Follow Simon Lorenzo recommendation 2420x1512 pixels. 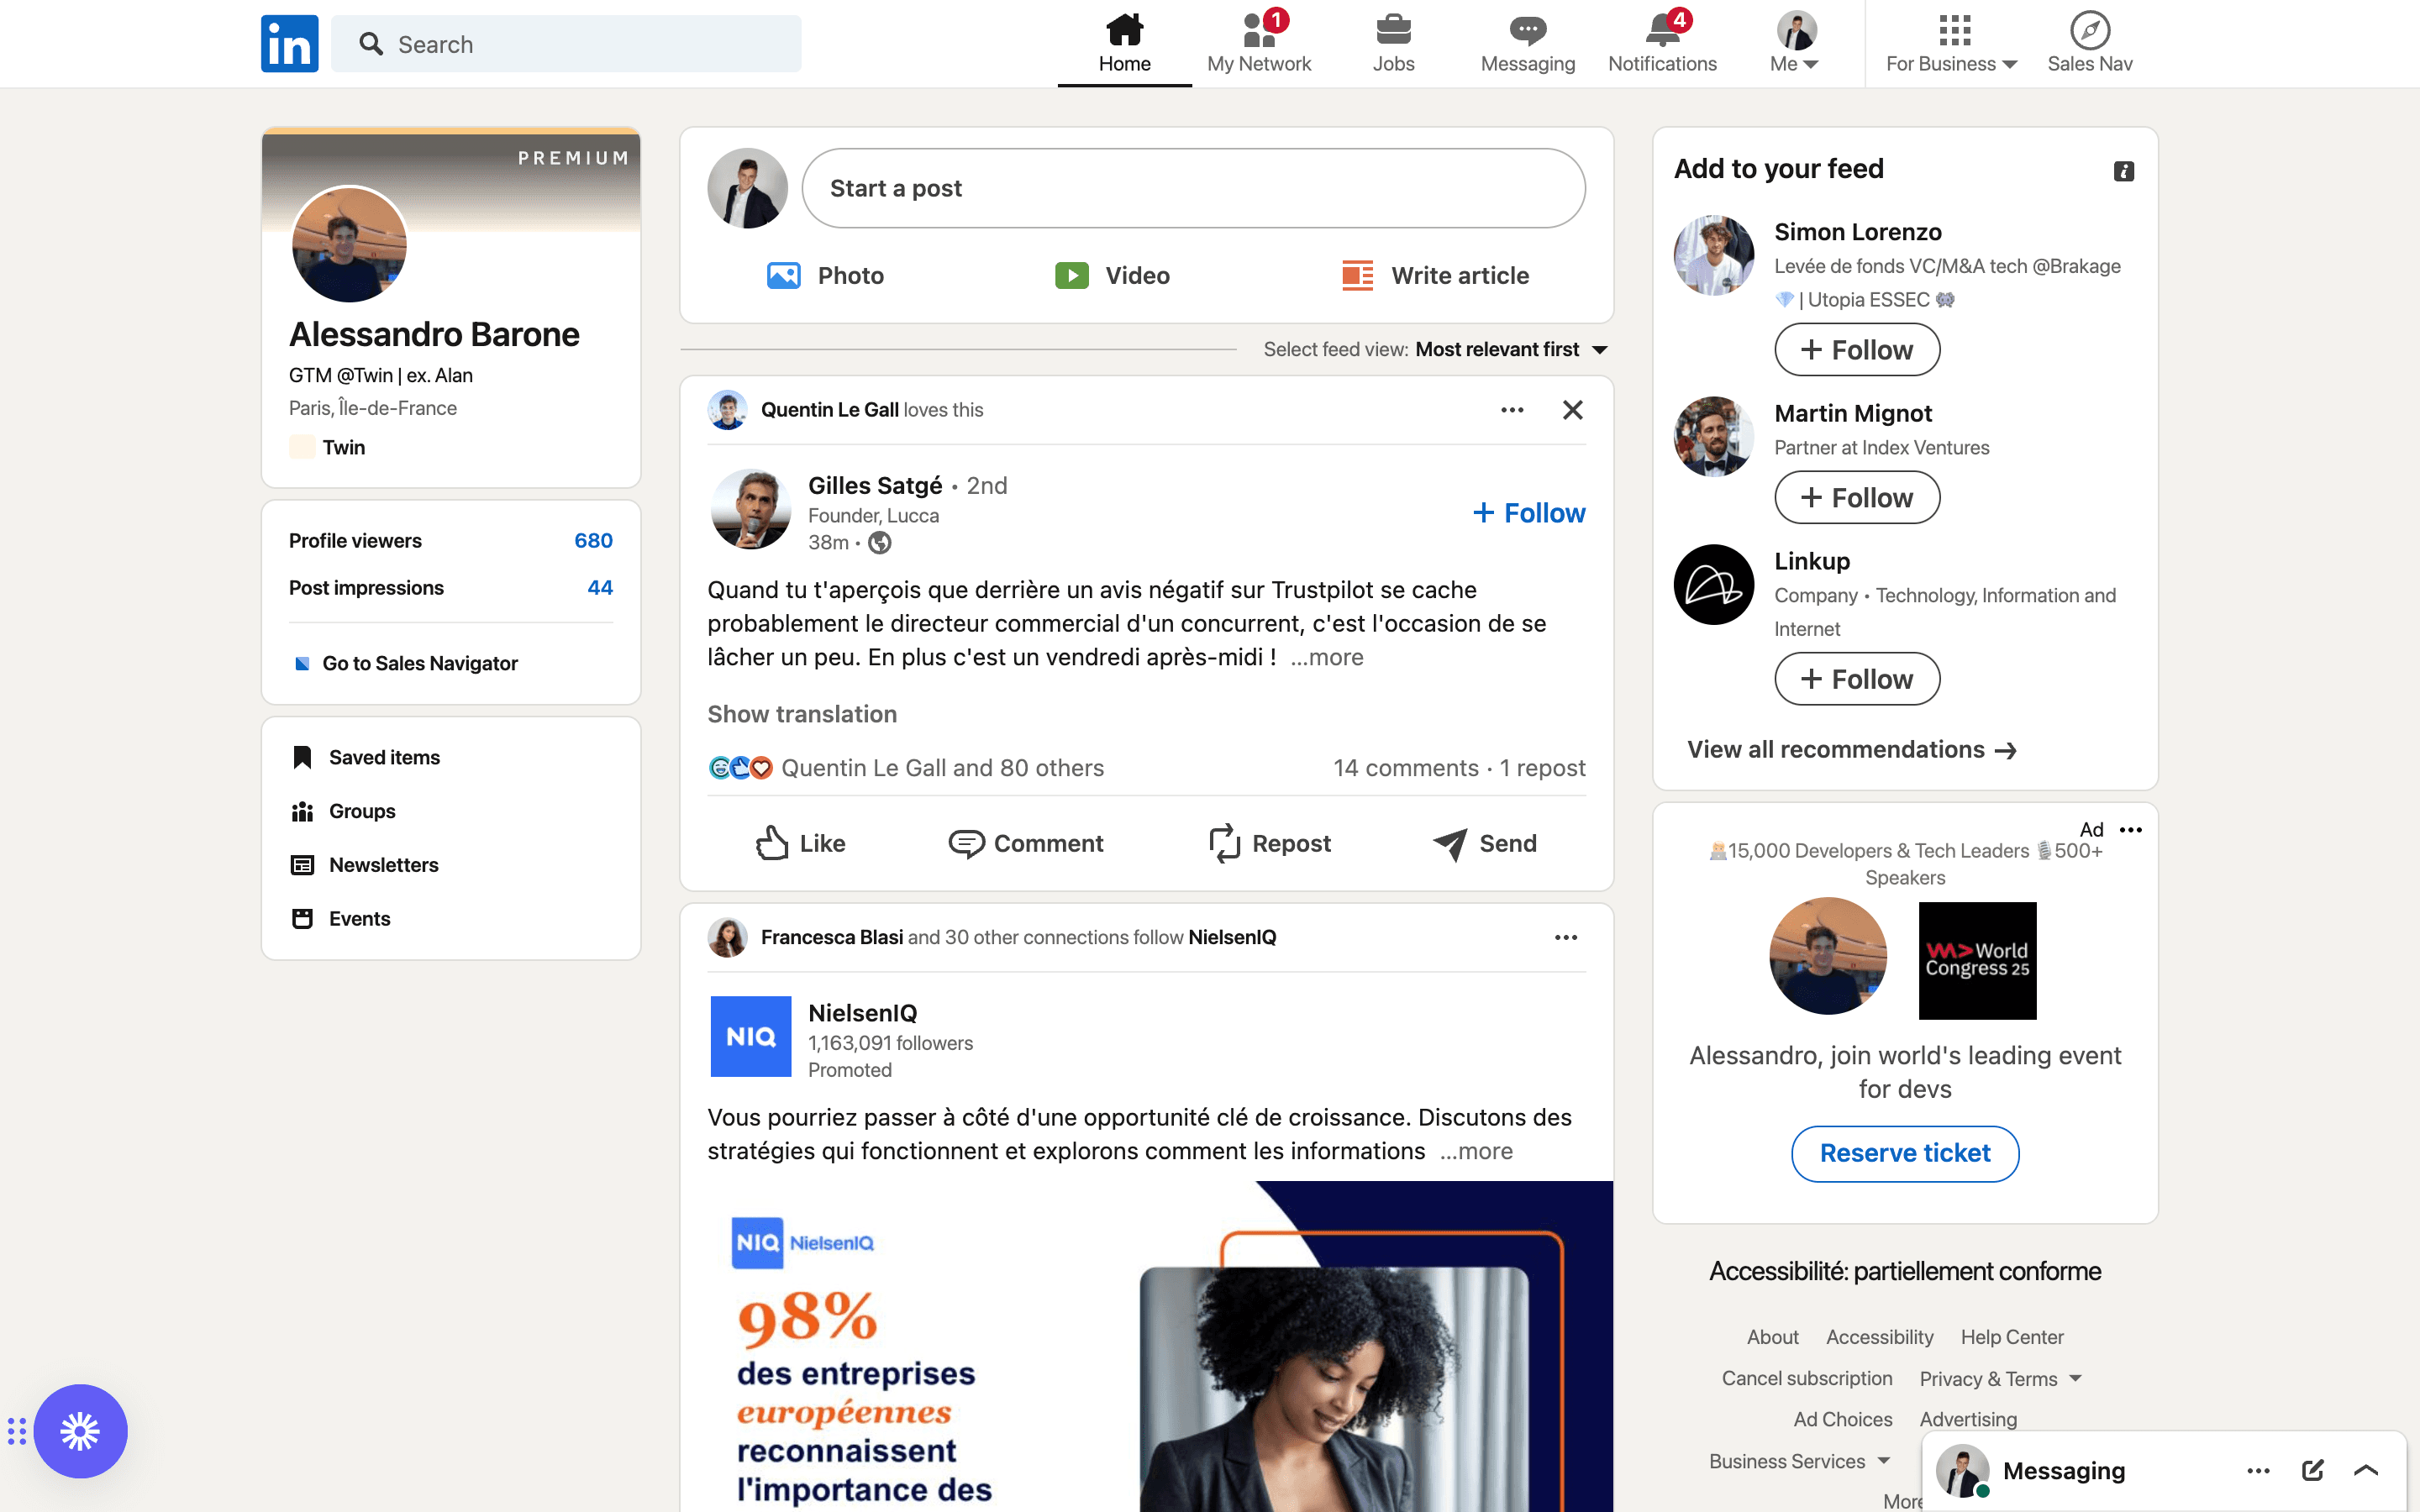[1855, 350]
